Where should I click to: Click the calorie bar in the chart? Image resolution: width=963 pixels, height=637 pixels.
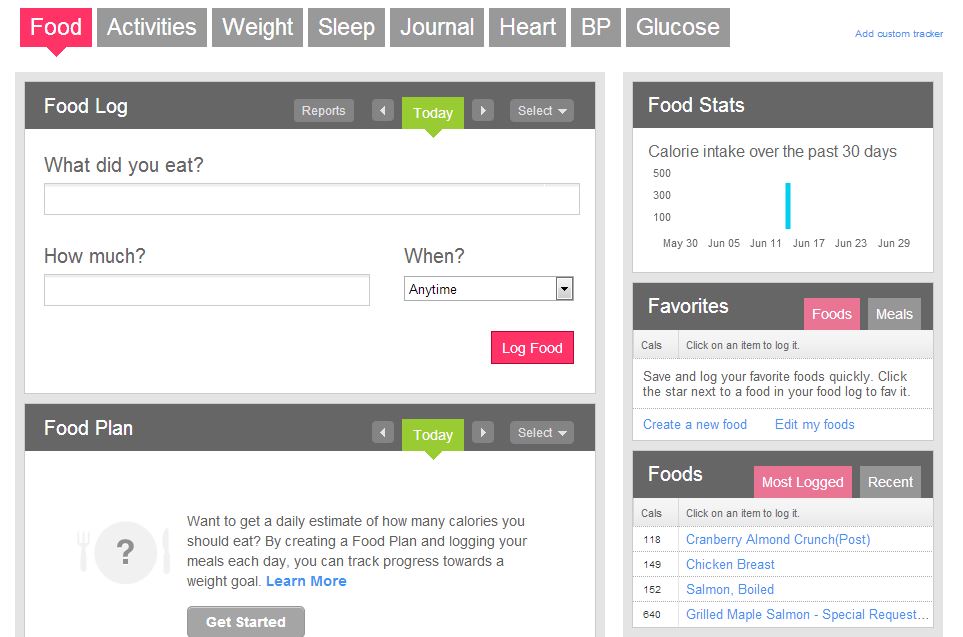tap(788, 206)
